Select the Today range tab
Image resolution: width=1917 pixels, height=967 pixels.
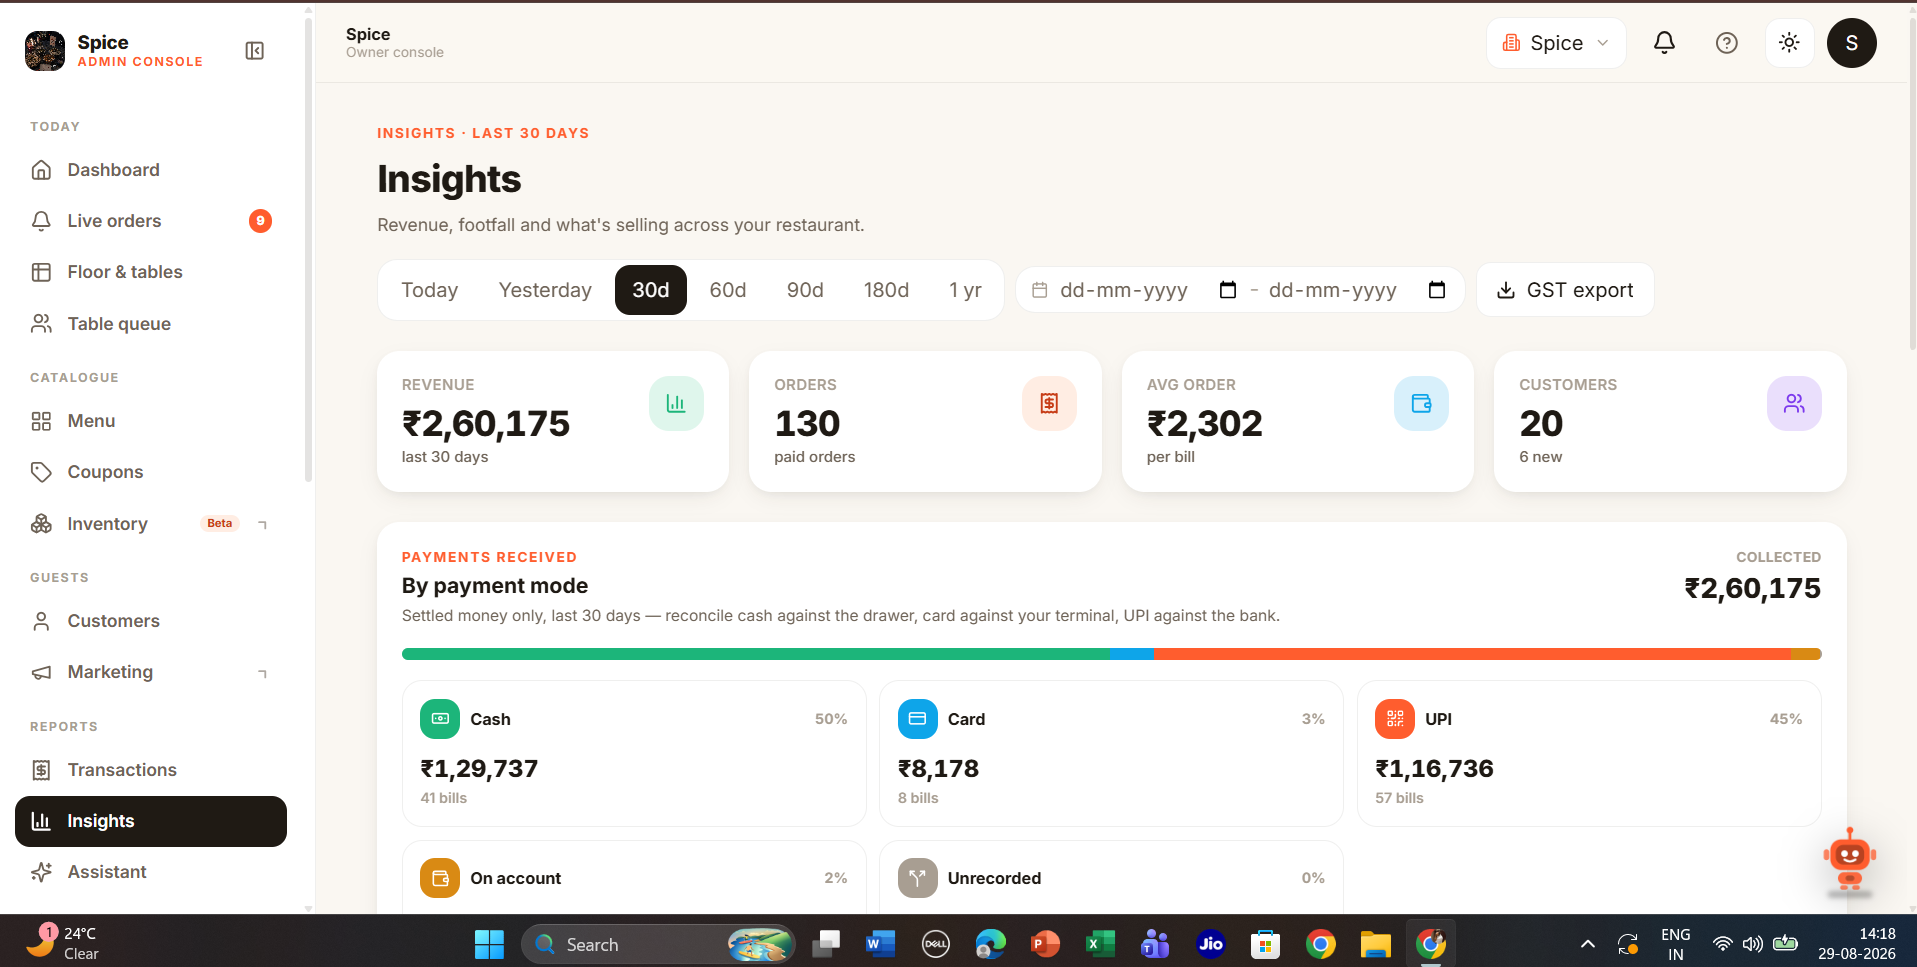(430, 290)
